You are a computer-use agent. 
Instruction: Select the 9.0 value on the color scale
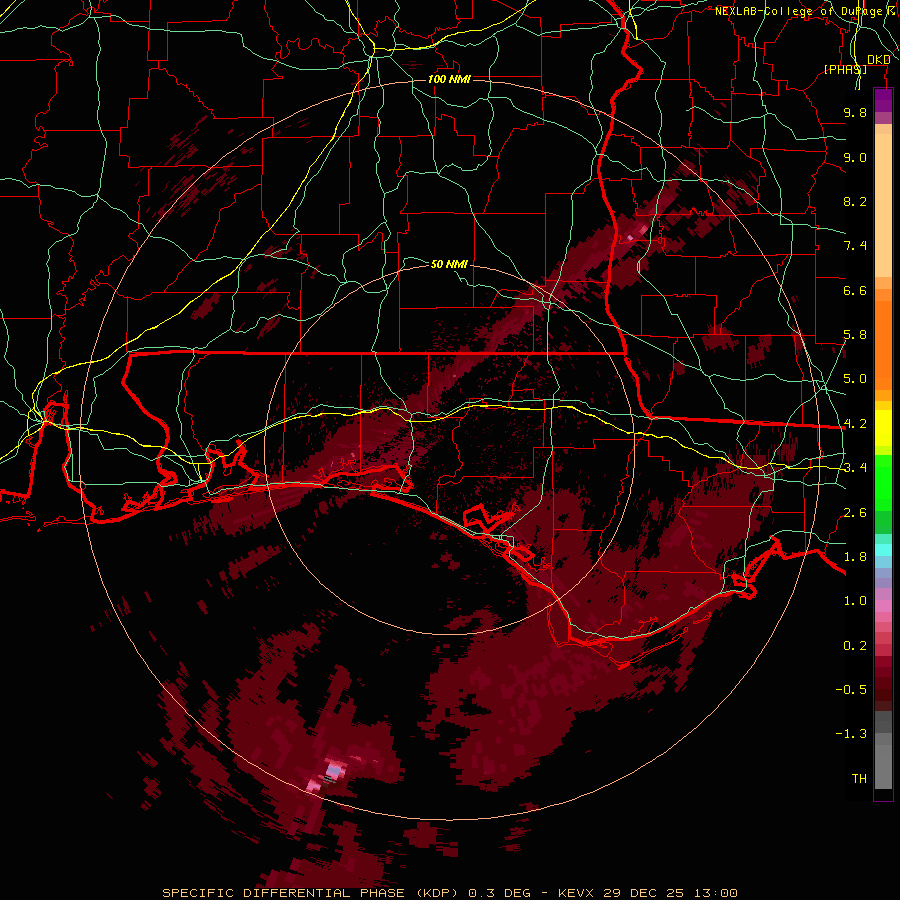855,157
